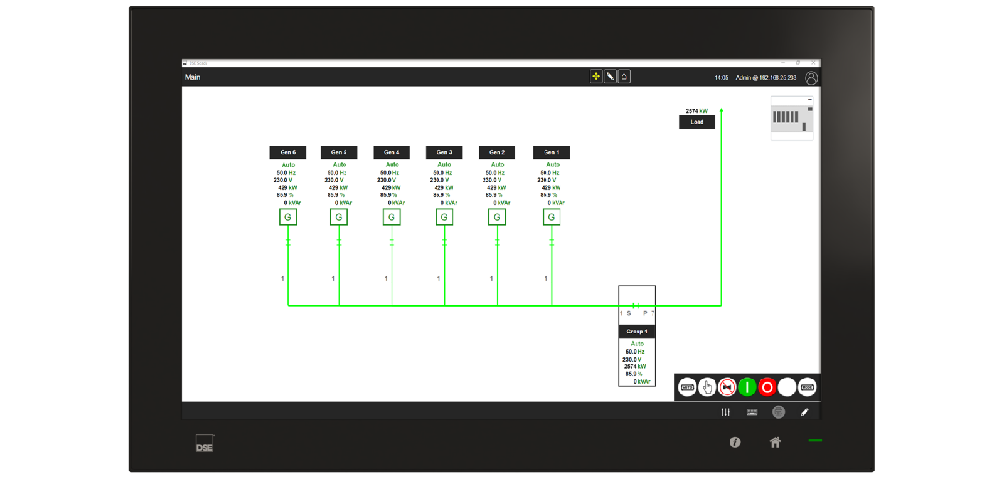
Task: Click the info icon on bezel
Action: [x=735, y=442]
